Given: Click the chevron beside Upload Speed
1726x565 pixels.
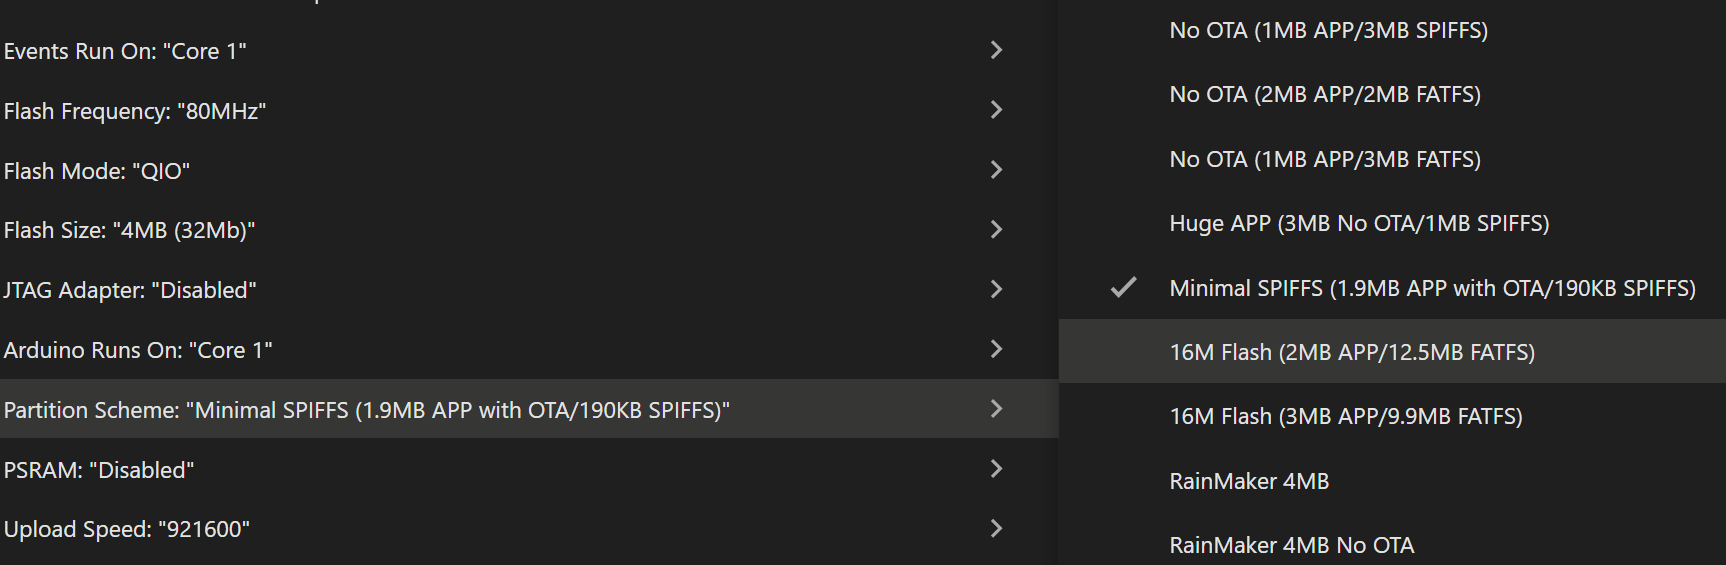Looking at the screenshot, I should (x=996, y=529).
